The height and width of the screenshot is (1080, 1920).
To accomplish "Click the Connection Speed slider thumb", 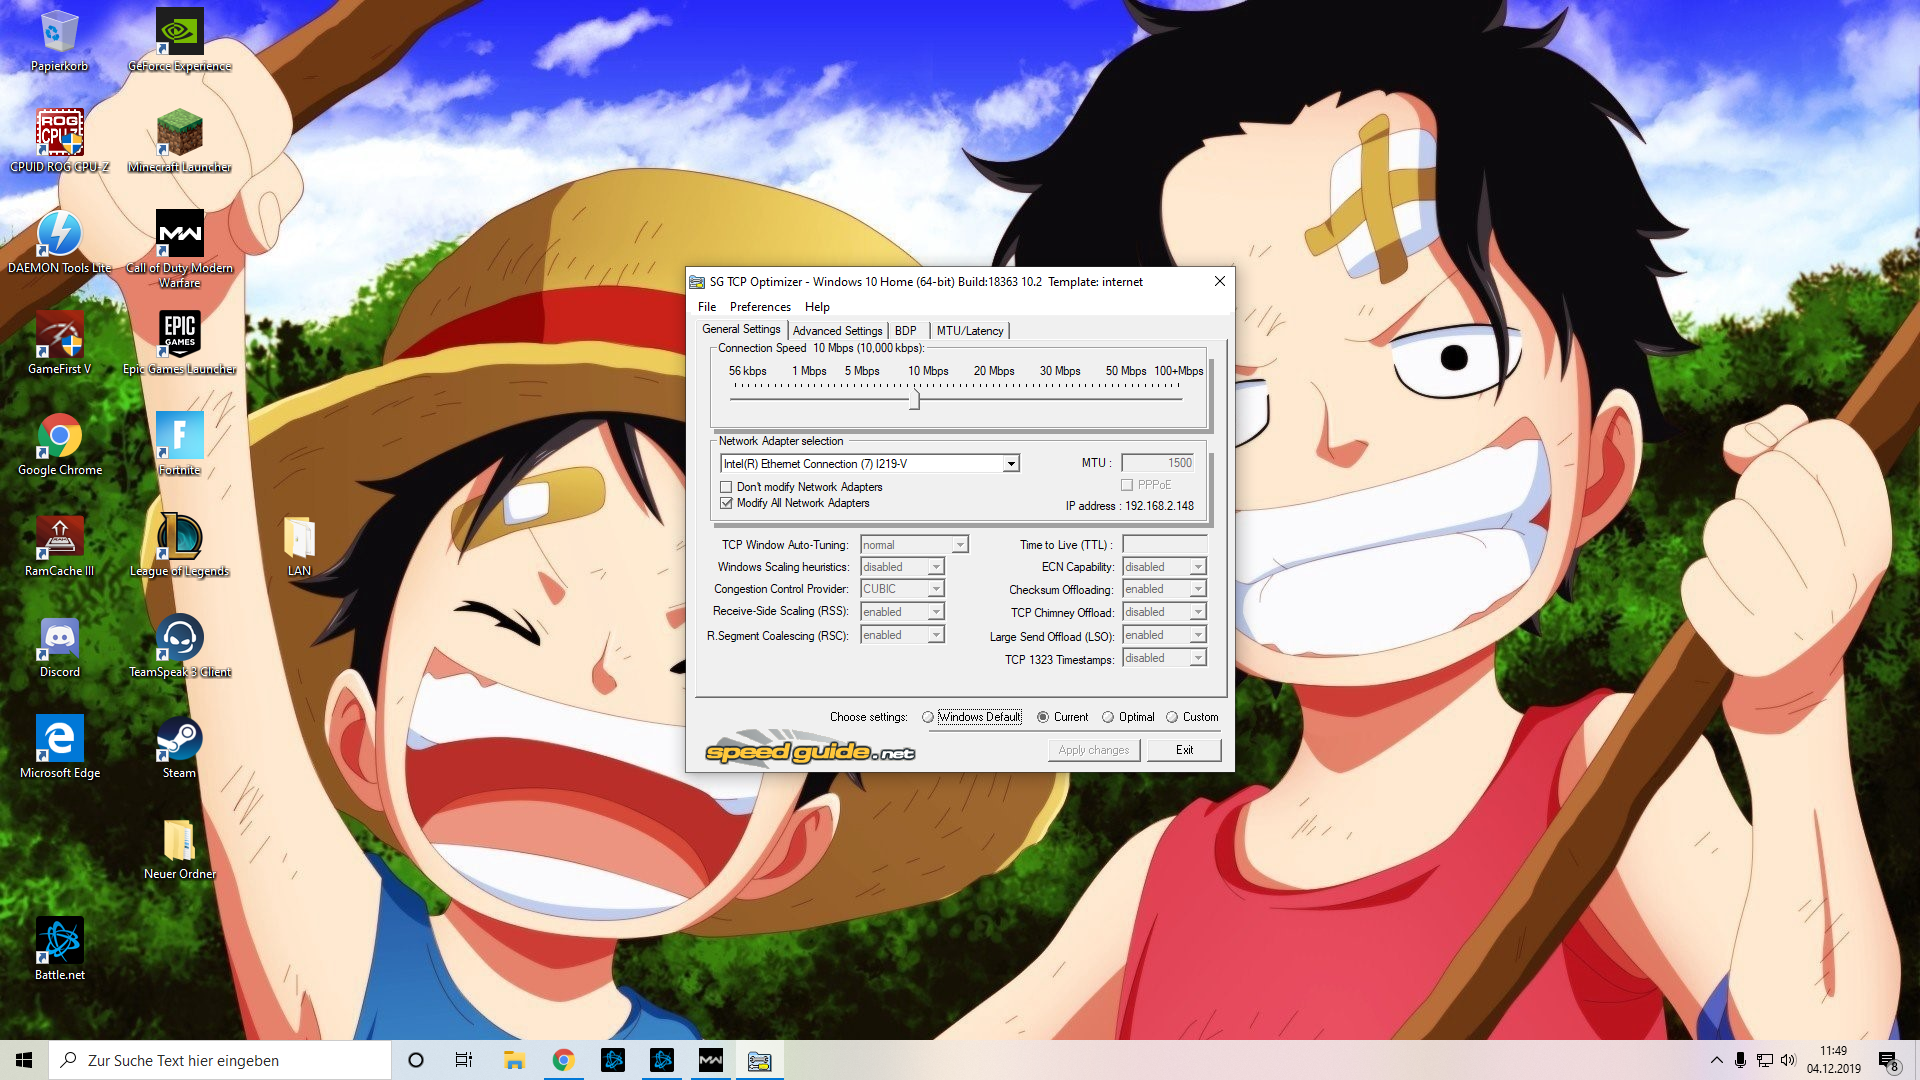I will (914, 399).
